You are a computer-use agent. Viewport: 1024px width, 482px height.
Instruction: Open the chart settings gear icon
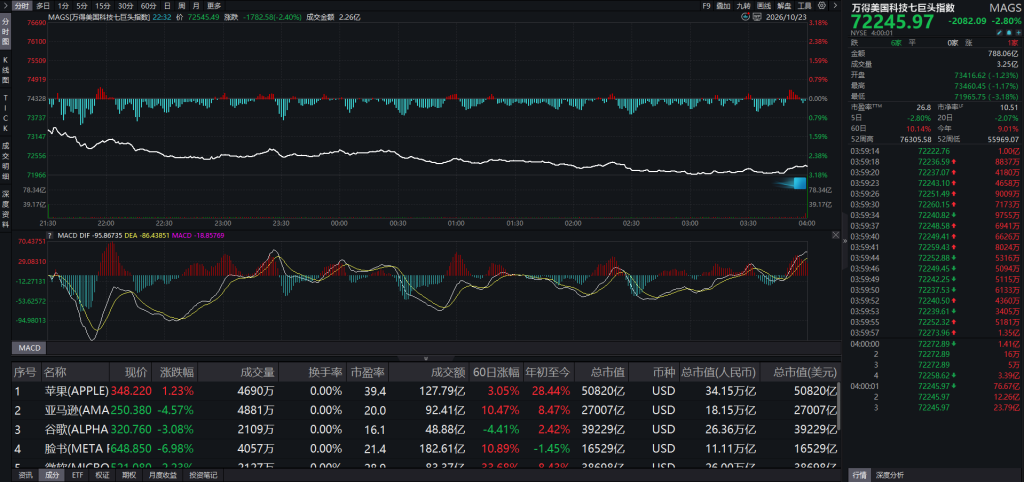coord(822,5)
